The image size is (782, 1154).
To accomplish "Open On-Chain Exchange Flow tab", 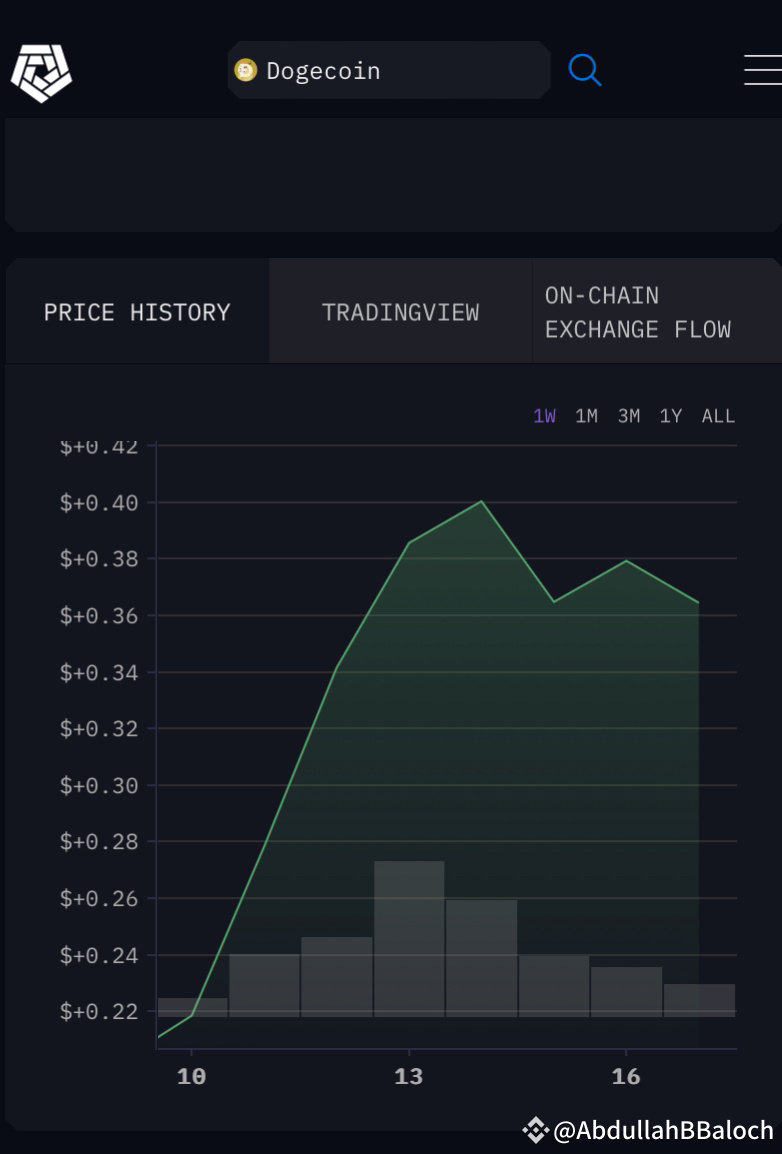I will [x=656, y=312].
